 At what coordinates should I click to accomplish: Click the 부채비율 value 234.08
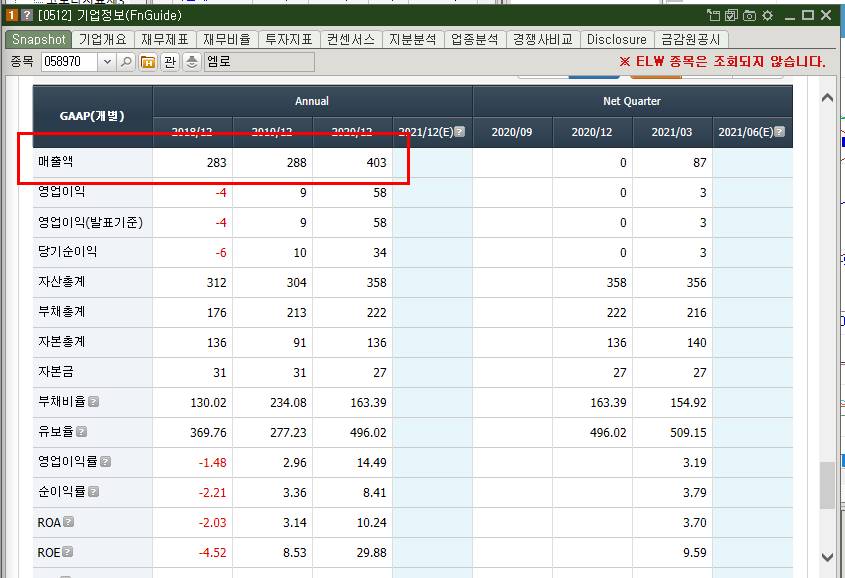tap(288, 403)
